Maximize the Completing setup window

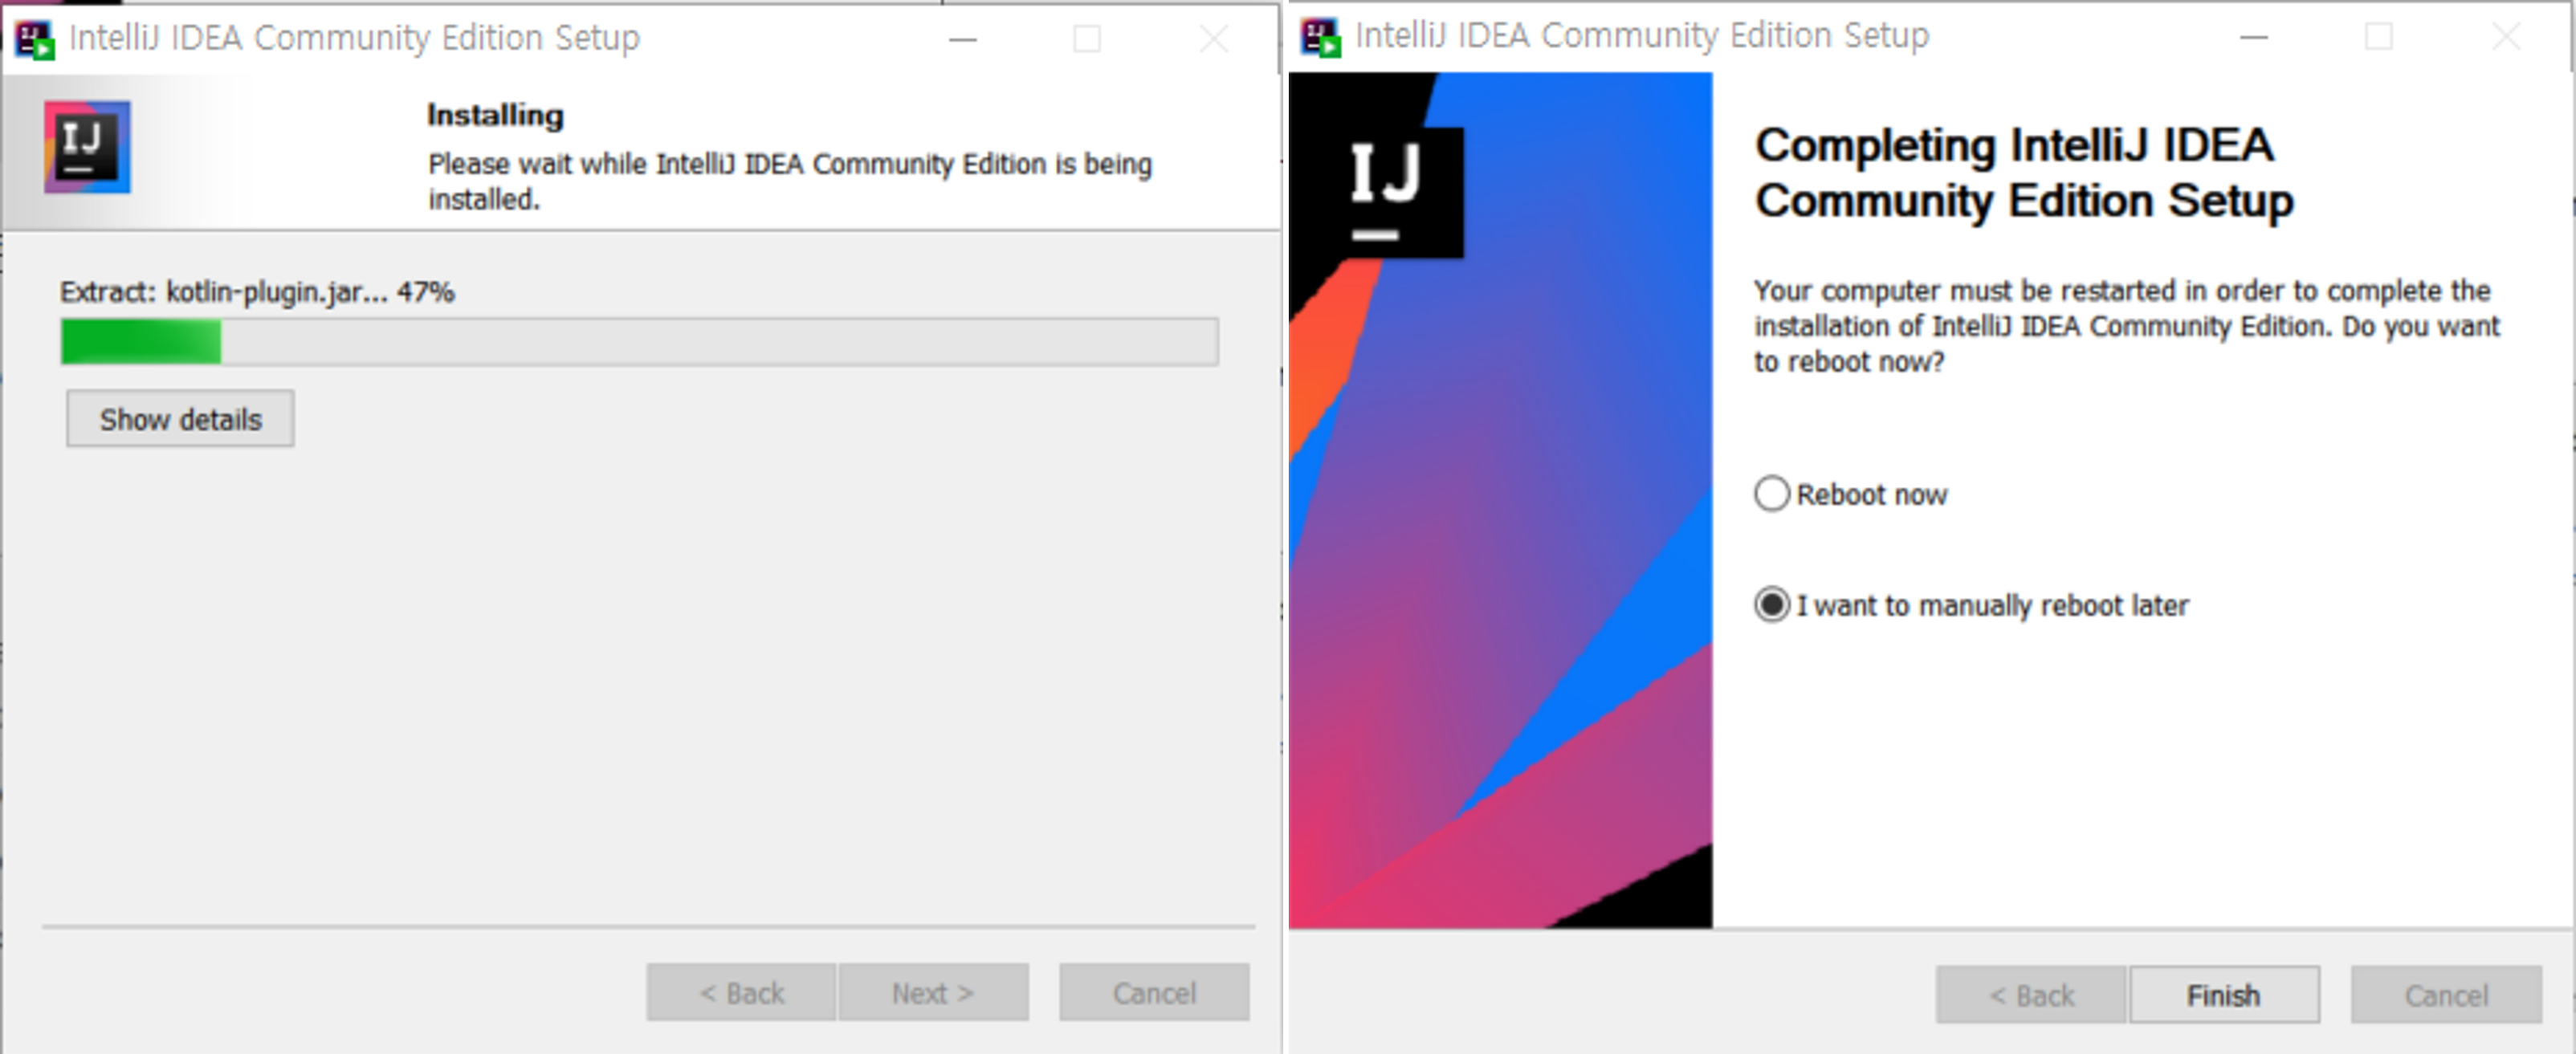coord(2378,37)
